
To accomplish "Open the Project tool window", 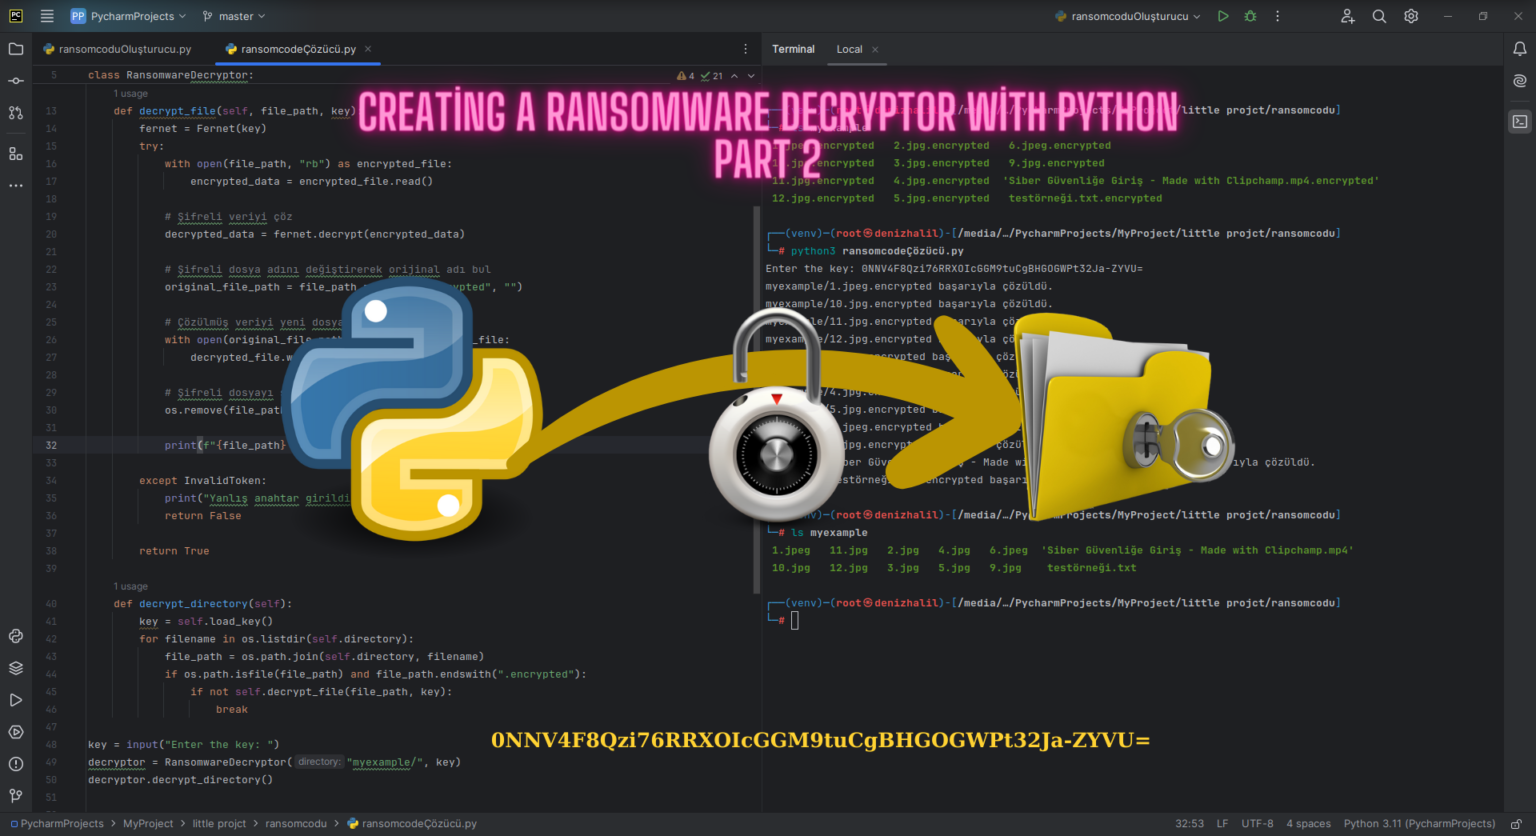I will [x=15, y=47].
